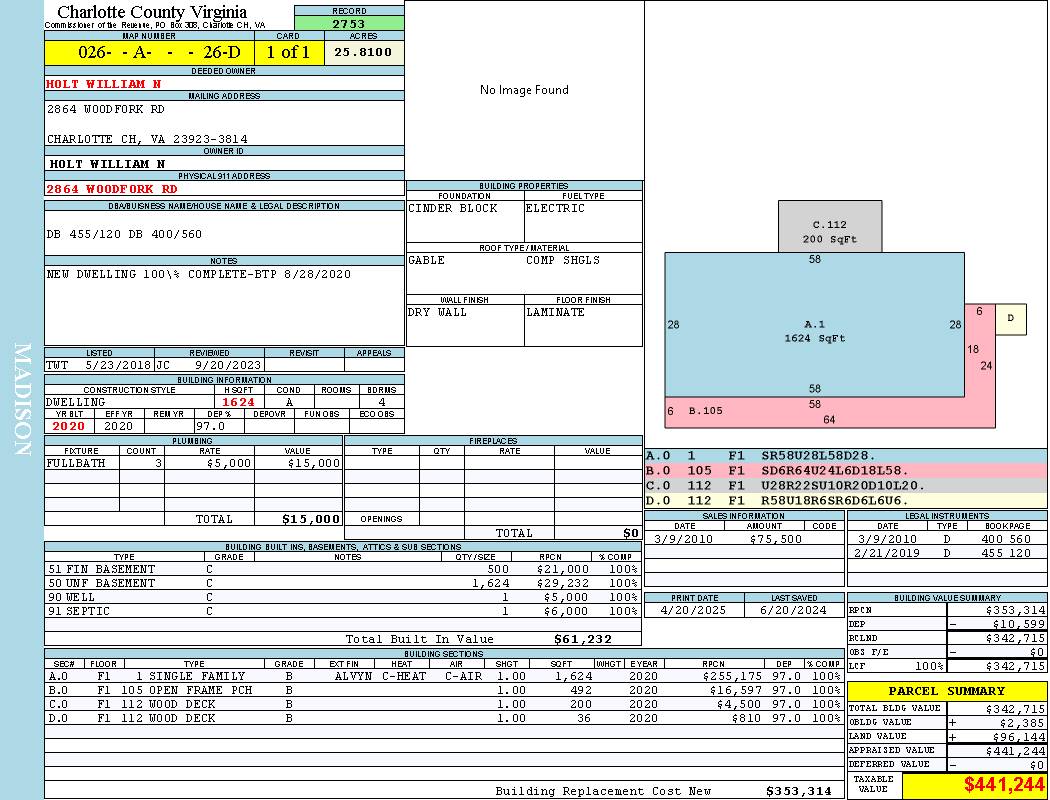This screenshot has width=1050, height=800.
Task: Click the red physical 911 address
Action: [112, 189]
